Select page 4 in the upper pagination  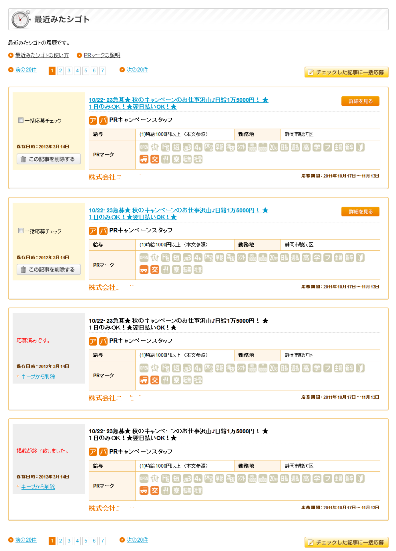[77, 71]
